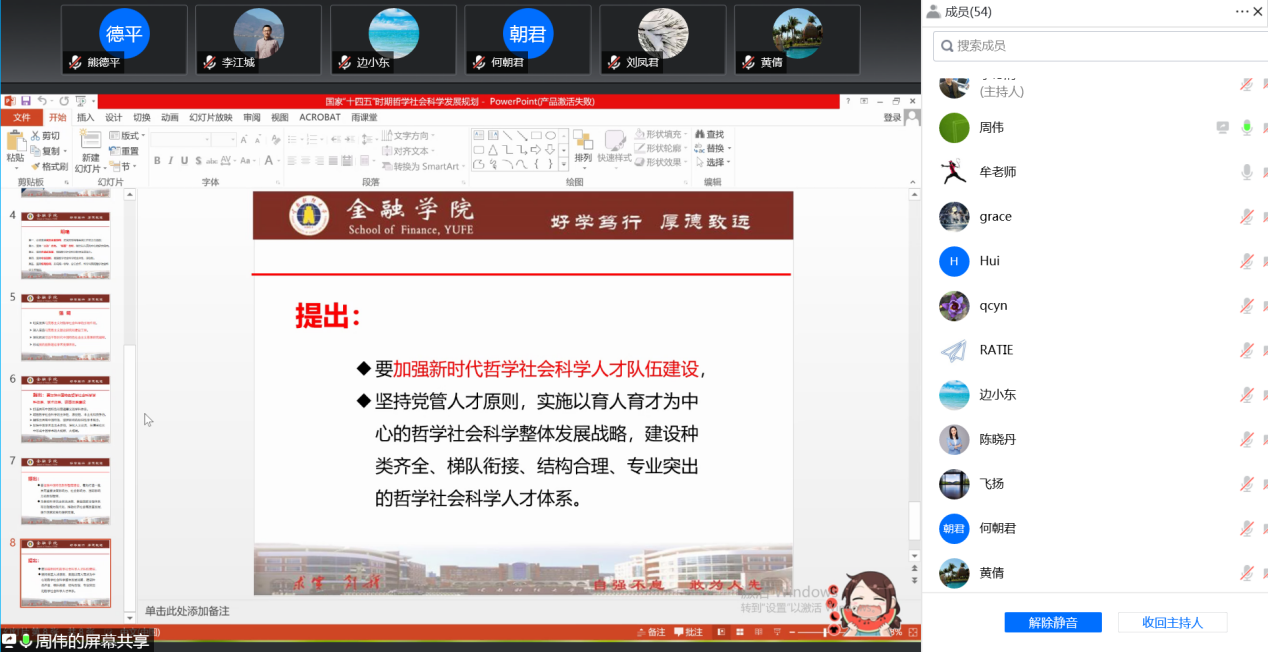Click the Unmute (解除静音) button
Screen dimensions: 1268x652
click(x=1052, y=622)
